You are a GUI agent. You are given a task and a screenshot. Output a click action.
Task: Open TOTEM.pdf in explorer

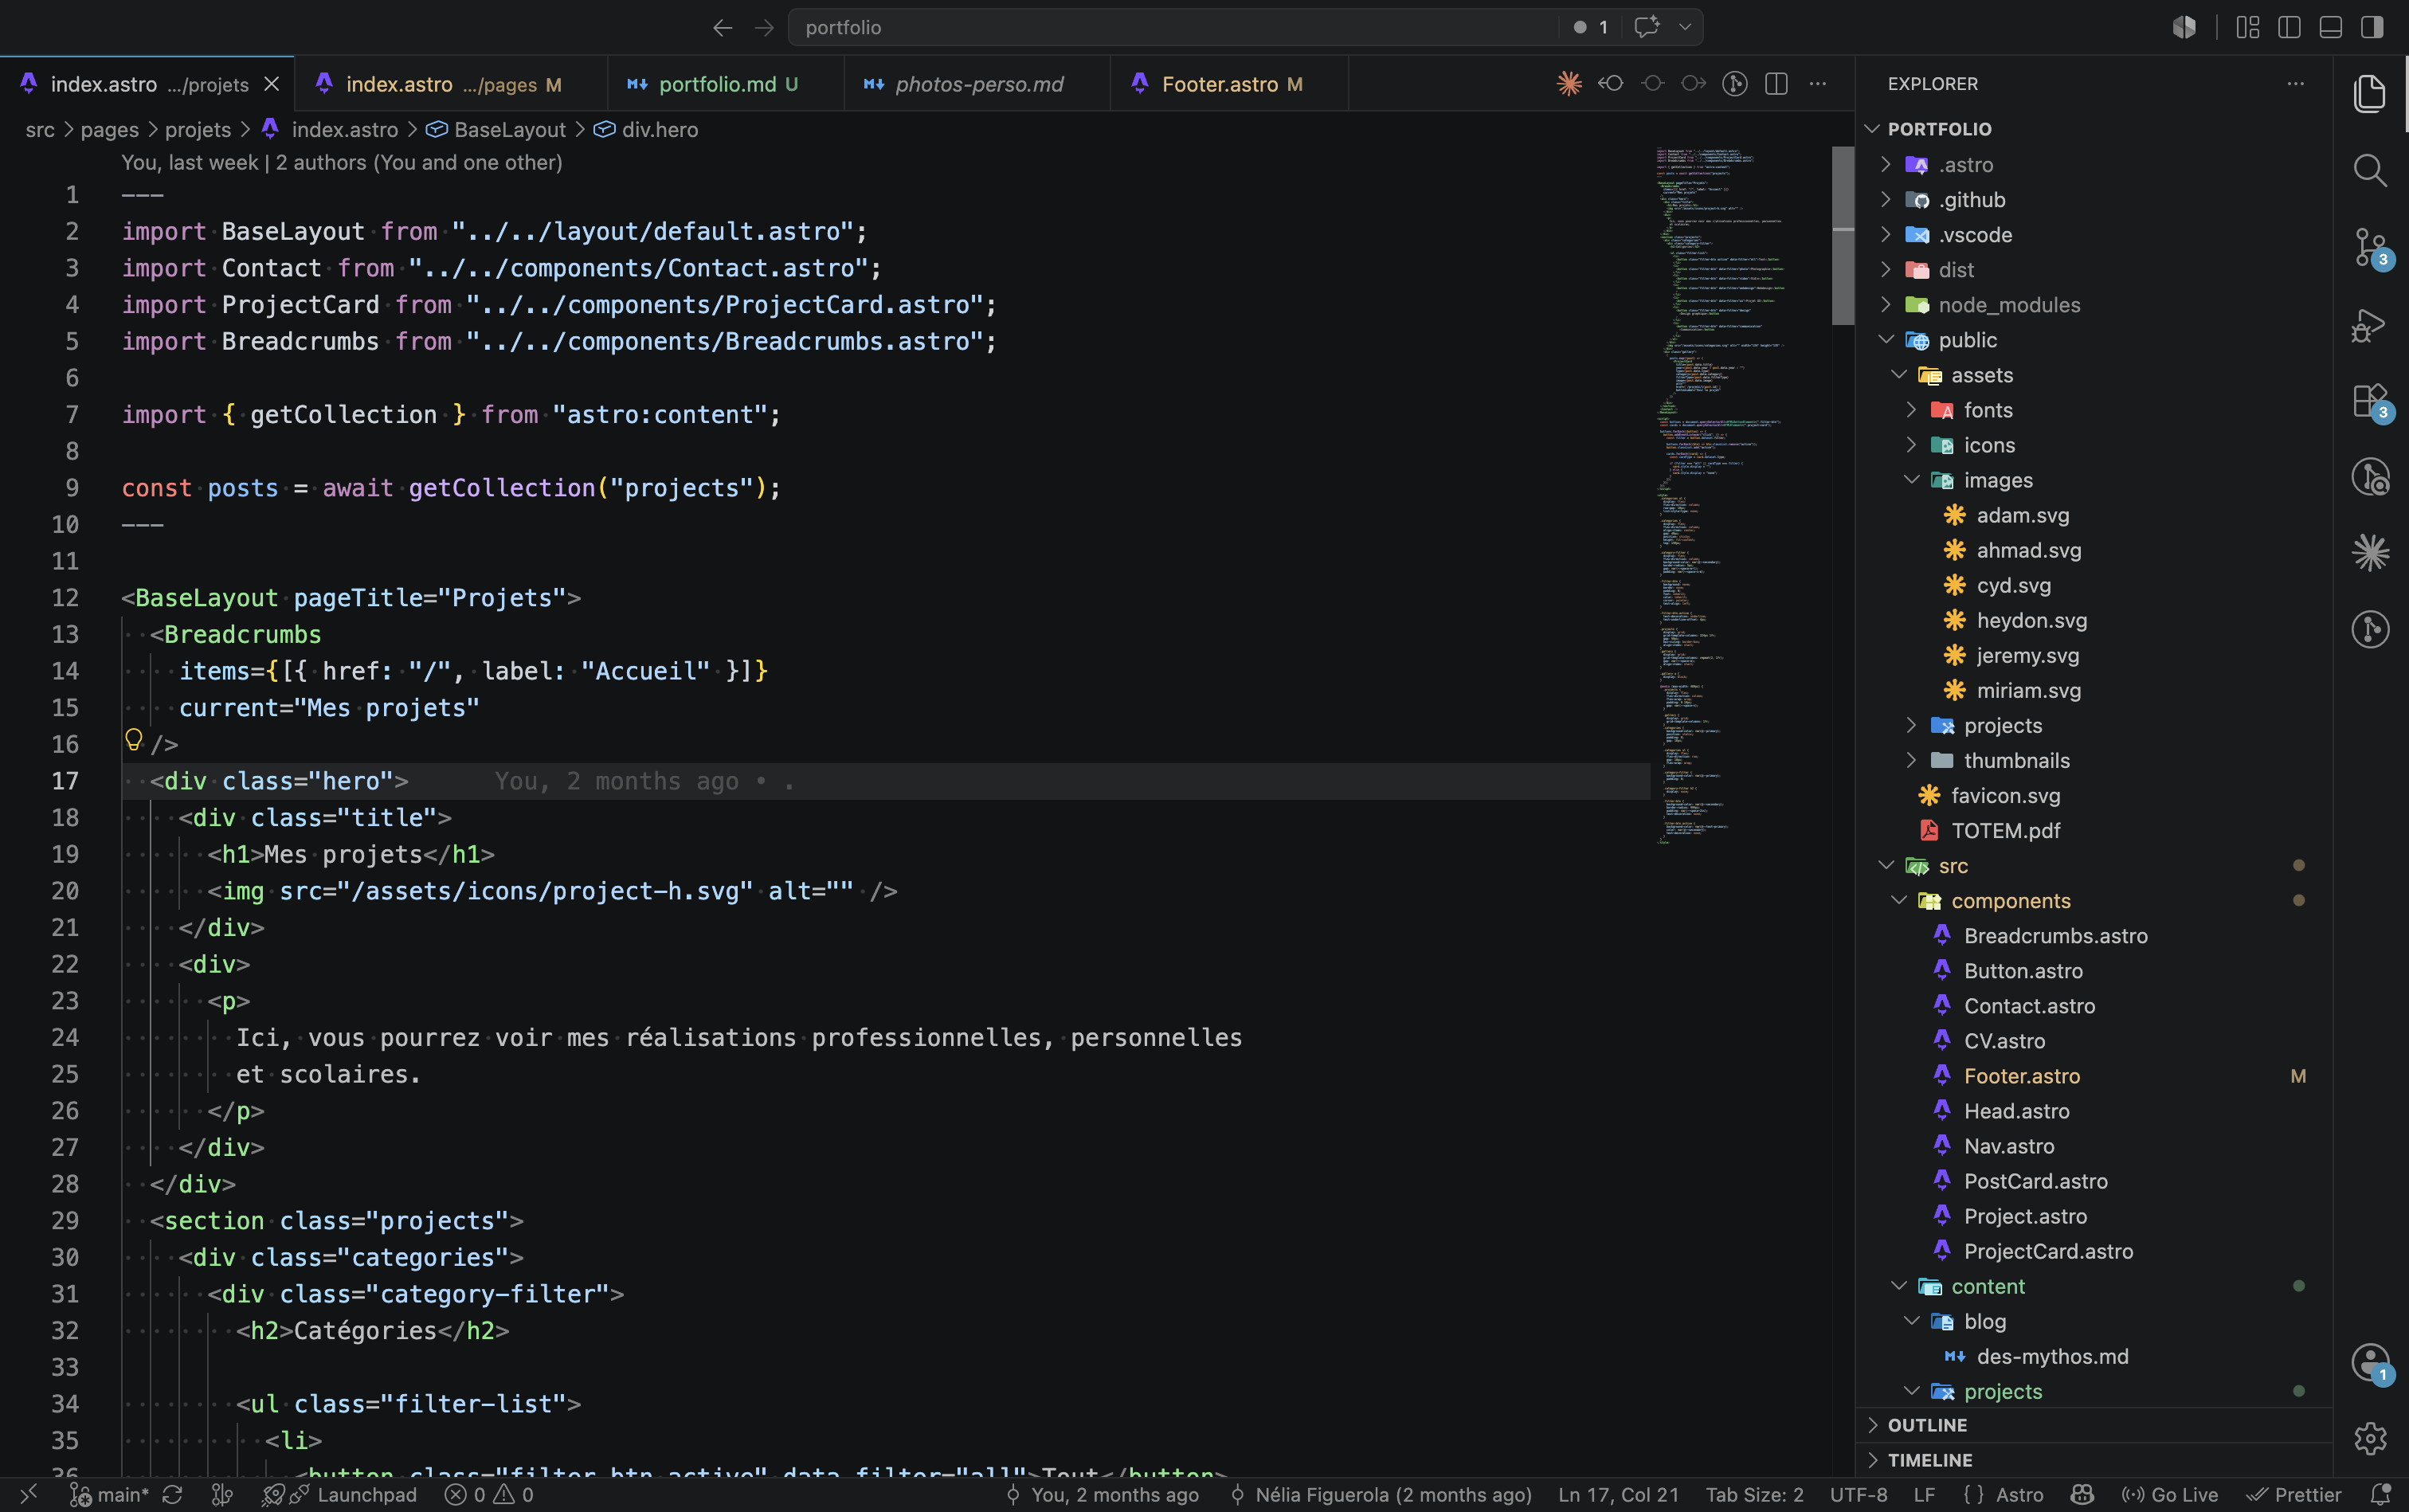click(2005, 830)
